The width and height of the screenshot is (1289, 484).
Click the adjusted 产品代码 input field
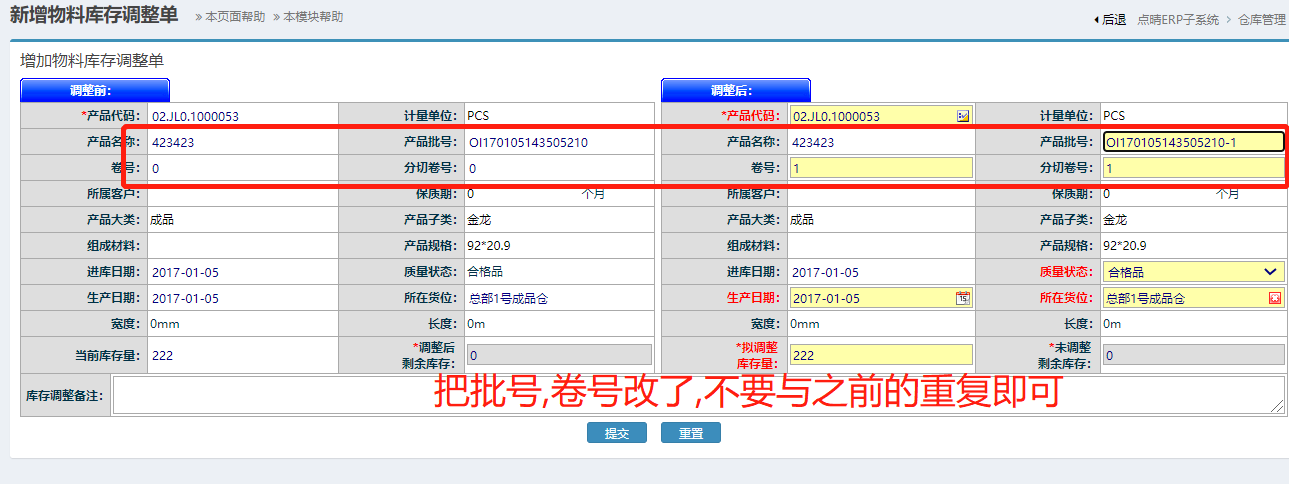click(x=872, y=116)
